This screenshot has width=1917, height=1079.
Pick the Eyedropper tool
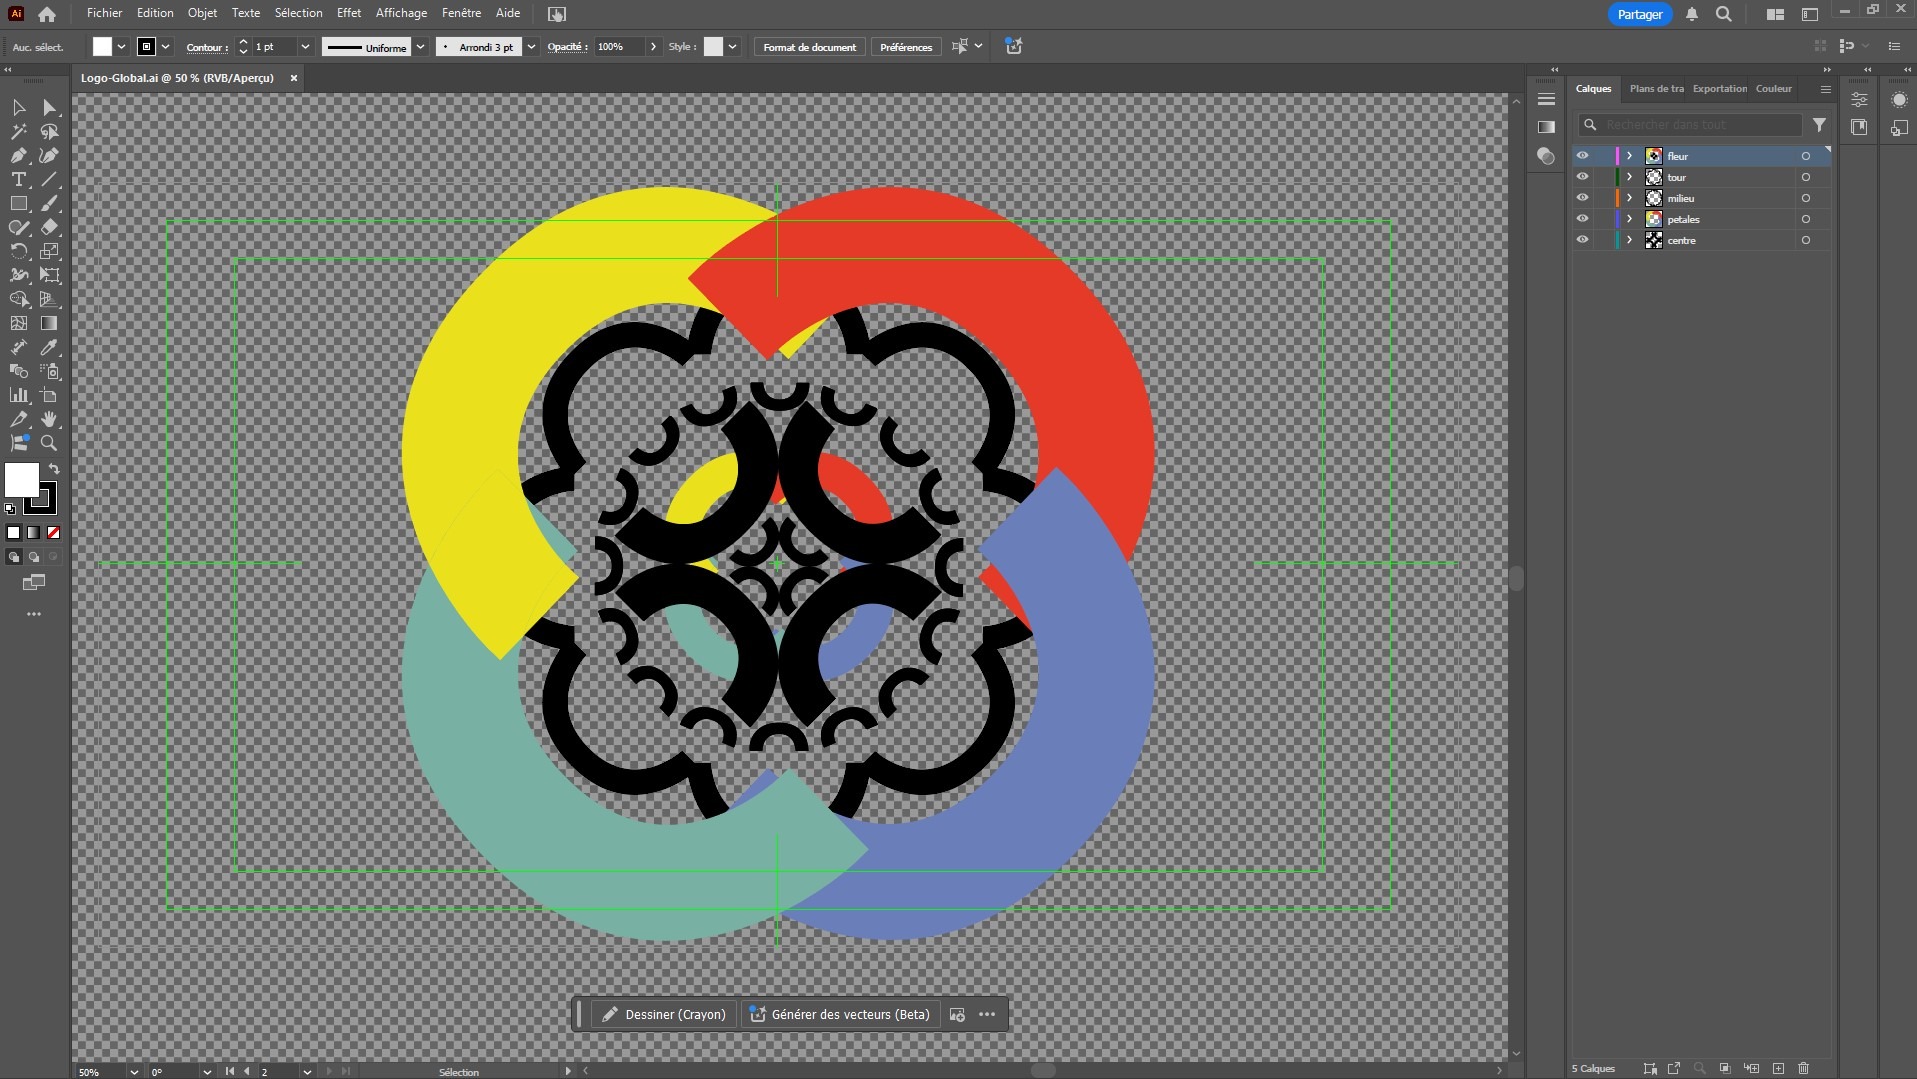pyautogui.click(x=49, y=348)
